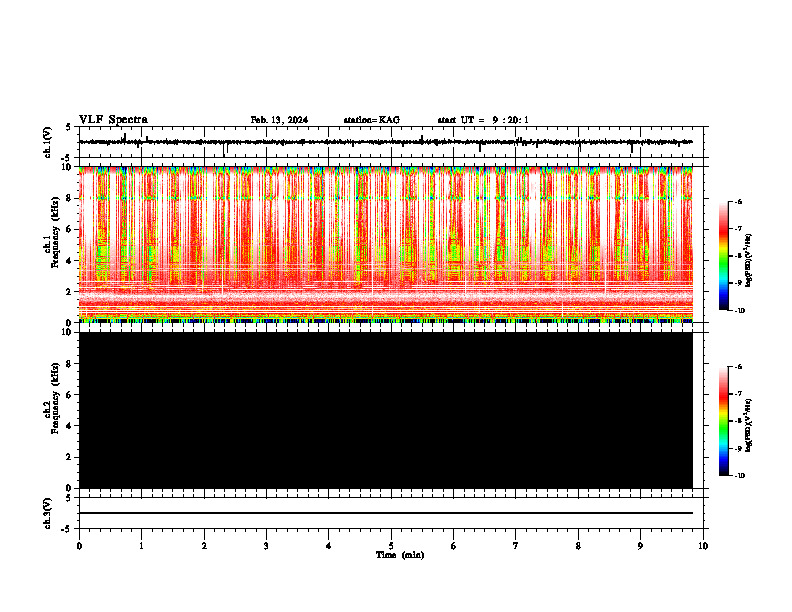
Task: Click the ch.1 spectrogram color bar
Action: [723, 256]
